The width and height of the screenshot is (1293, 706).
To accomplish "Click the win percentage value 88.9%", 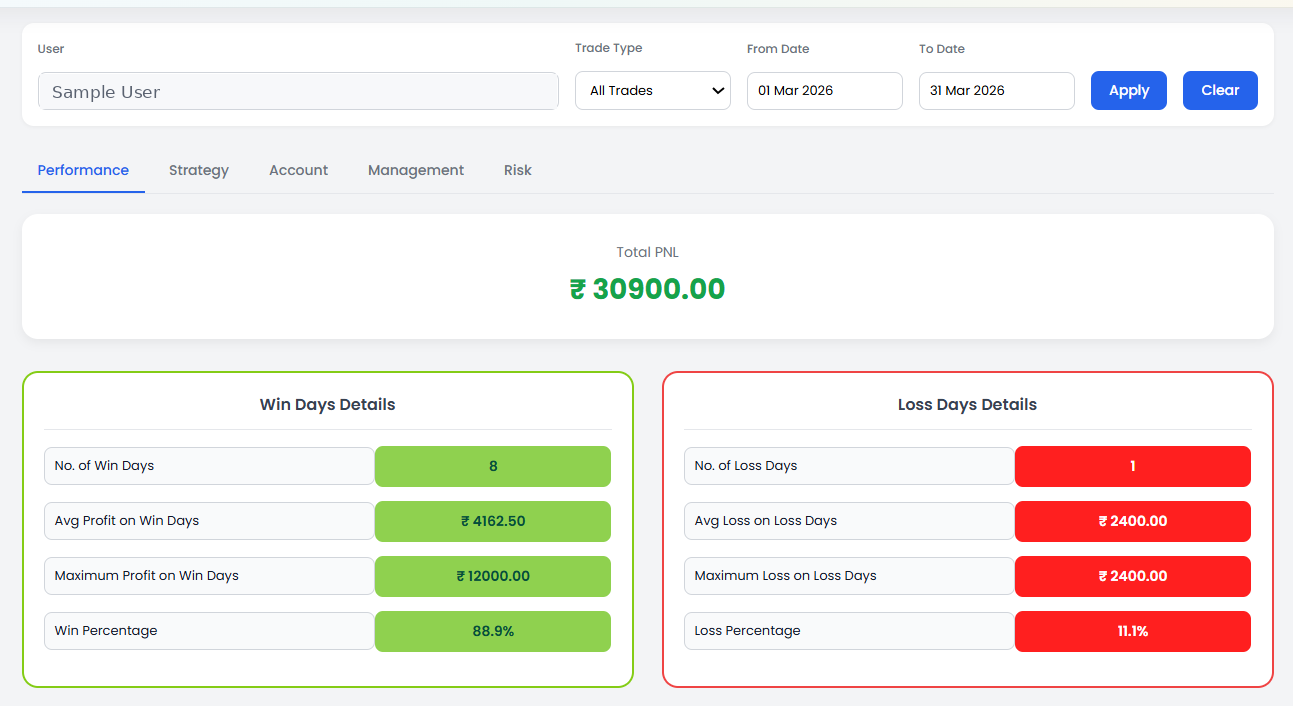I will pos(493,631).
